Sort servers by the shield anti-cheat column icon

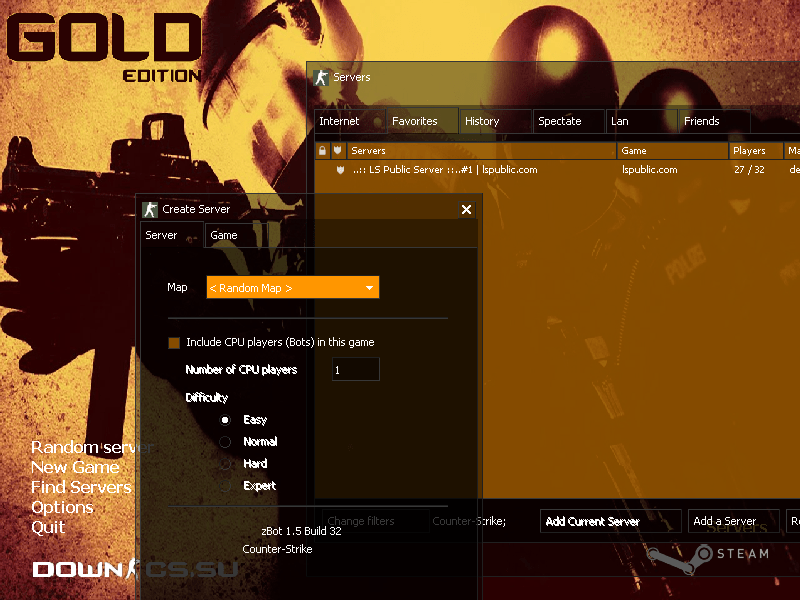[x=337, y=151]
